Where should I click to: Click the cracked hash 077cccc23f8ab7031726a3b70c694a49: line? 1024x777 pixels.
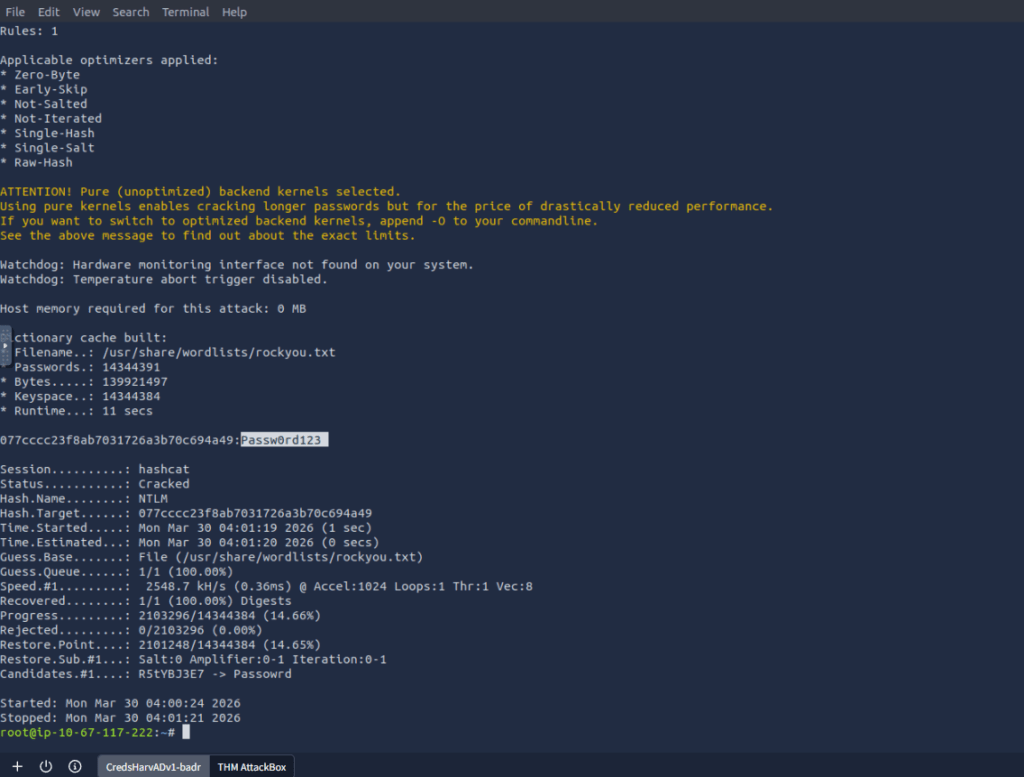click(120, 440)
